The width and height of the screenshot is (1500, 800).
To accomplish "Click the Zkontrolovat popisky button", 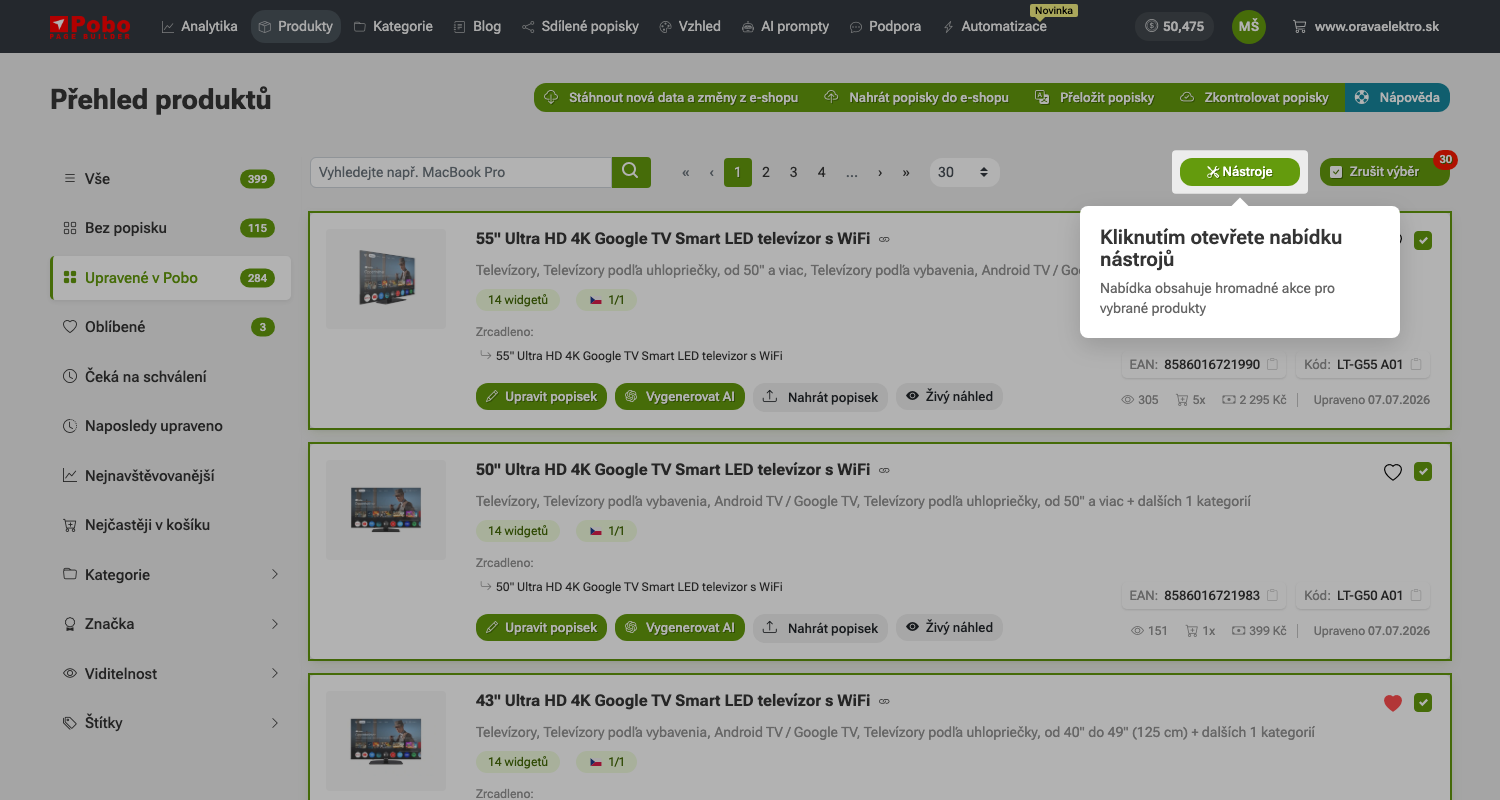I will pyautogui.click(x=1255, y=97).
